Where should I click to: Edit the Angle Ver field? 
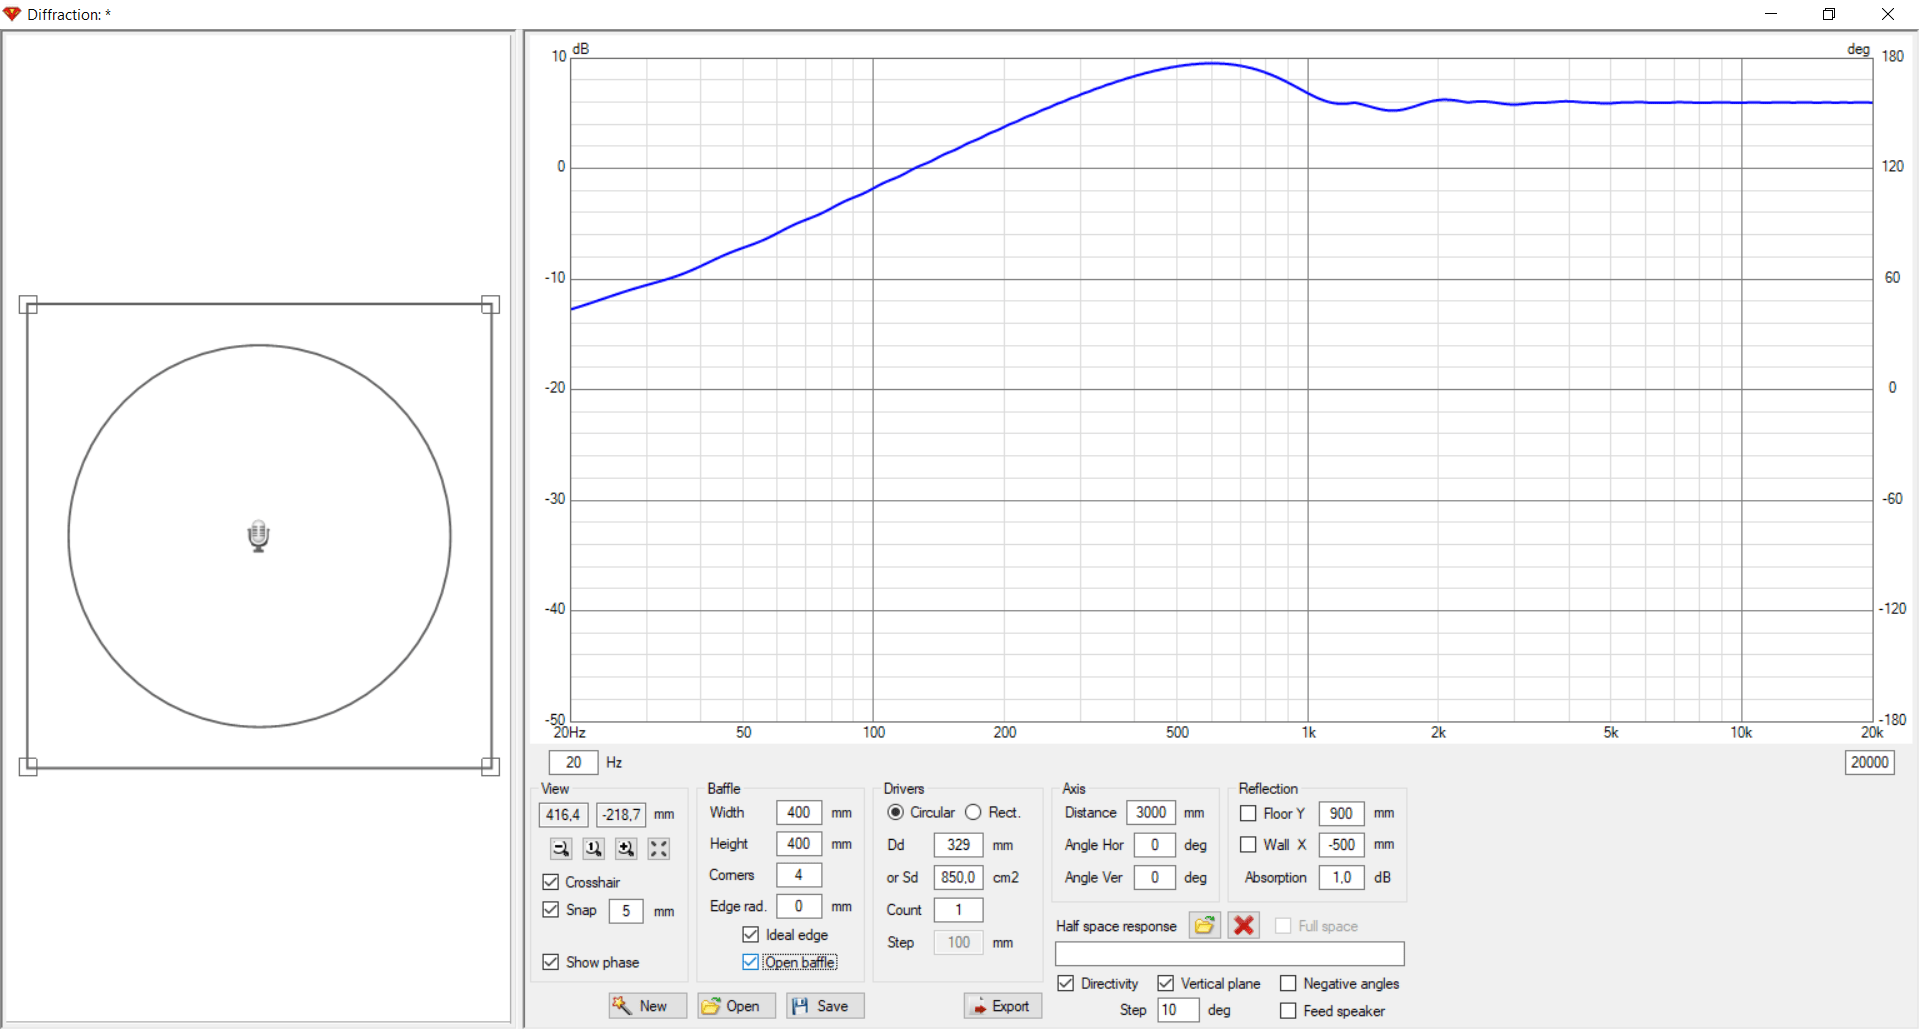coord(1155,877)
